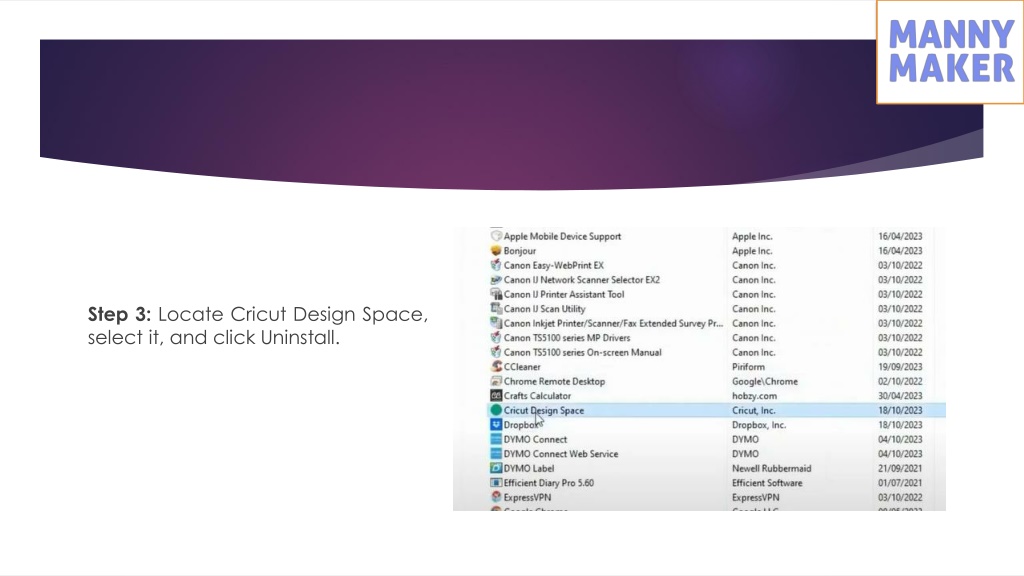Click the 02/10/2022 install date

(900, 381)
